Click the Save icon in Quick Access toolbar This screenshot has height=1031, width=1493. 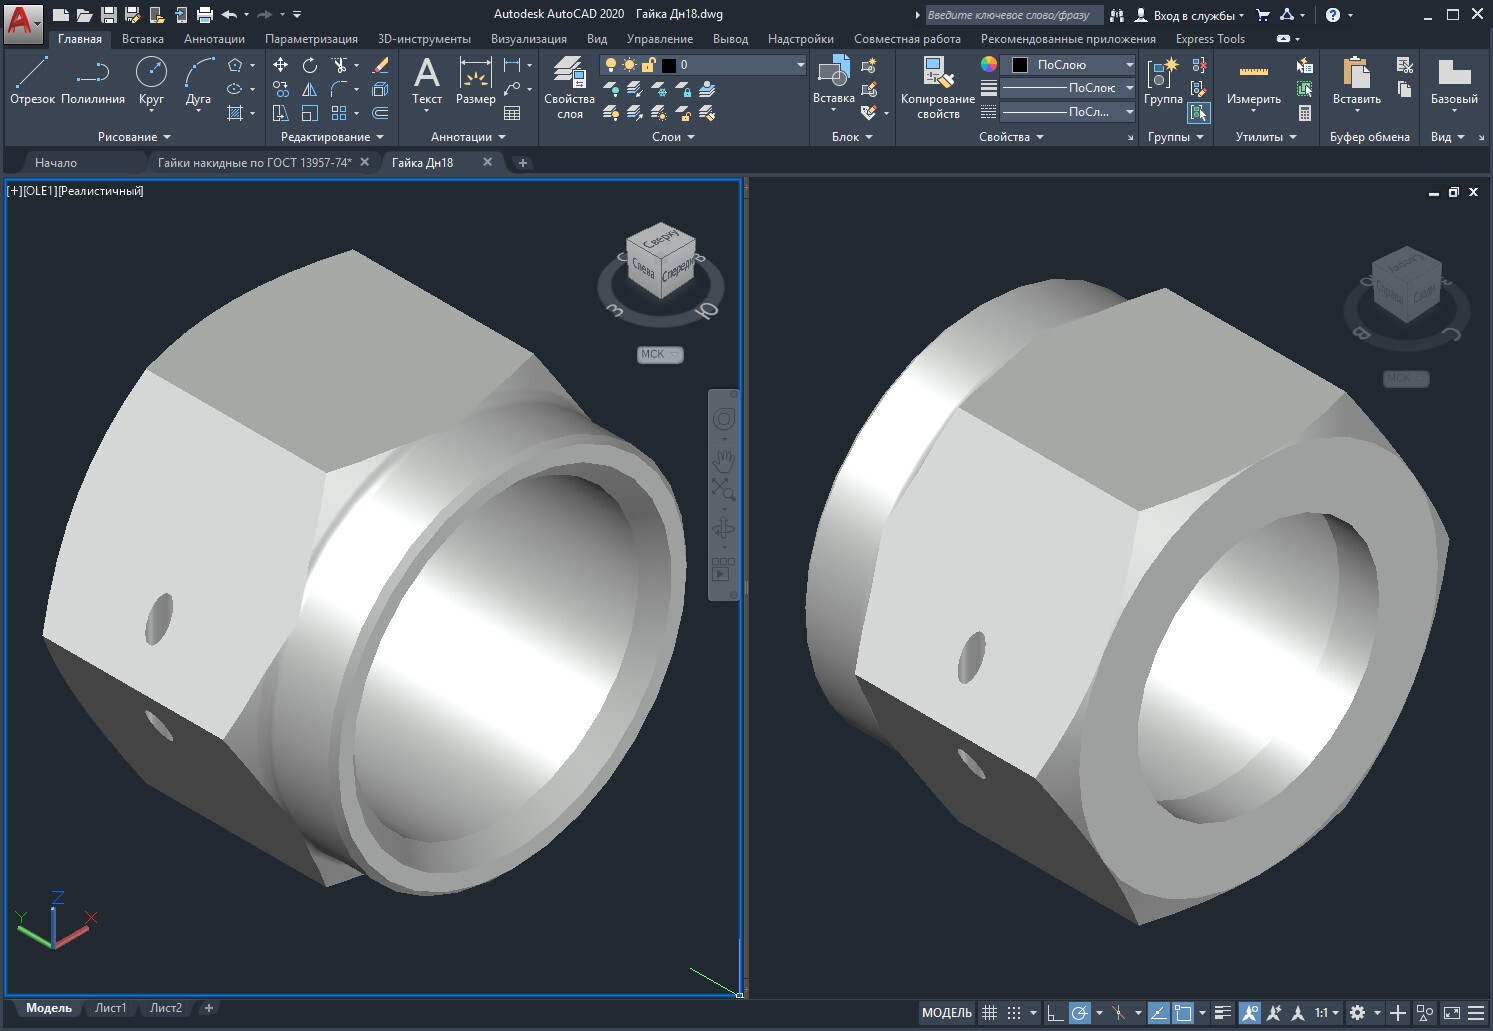pyautogui.click(x=109, y=15)
